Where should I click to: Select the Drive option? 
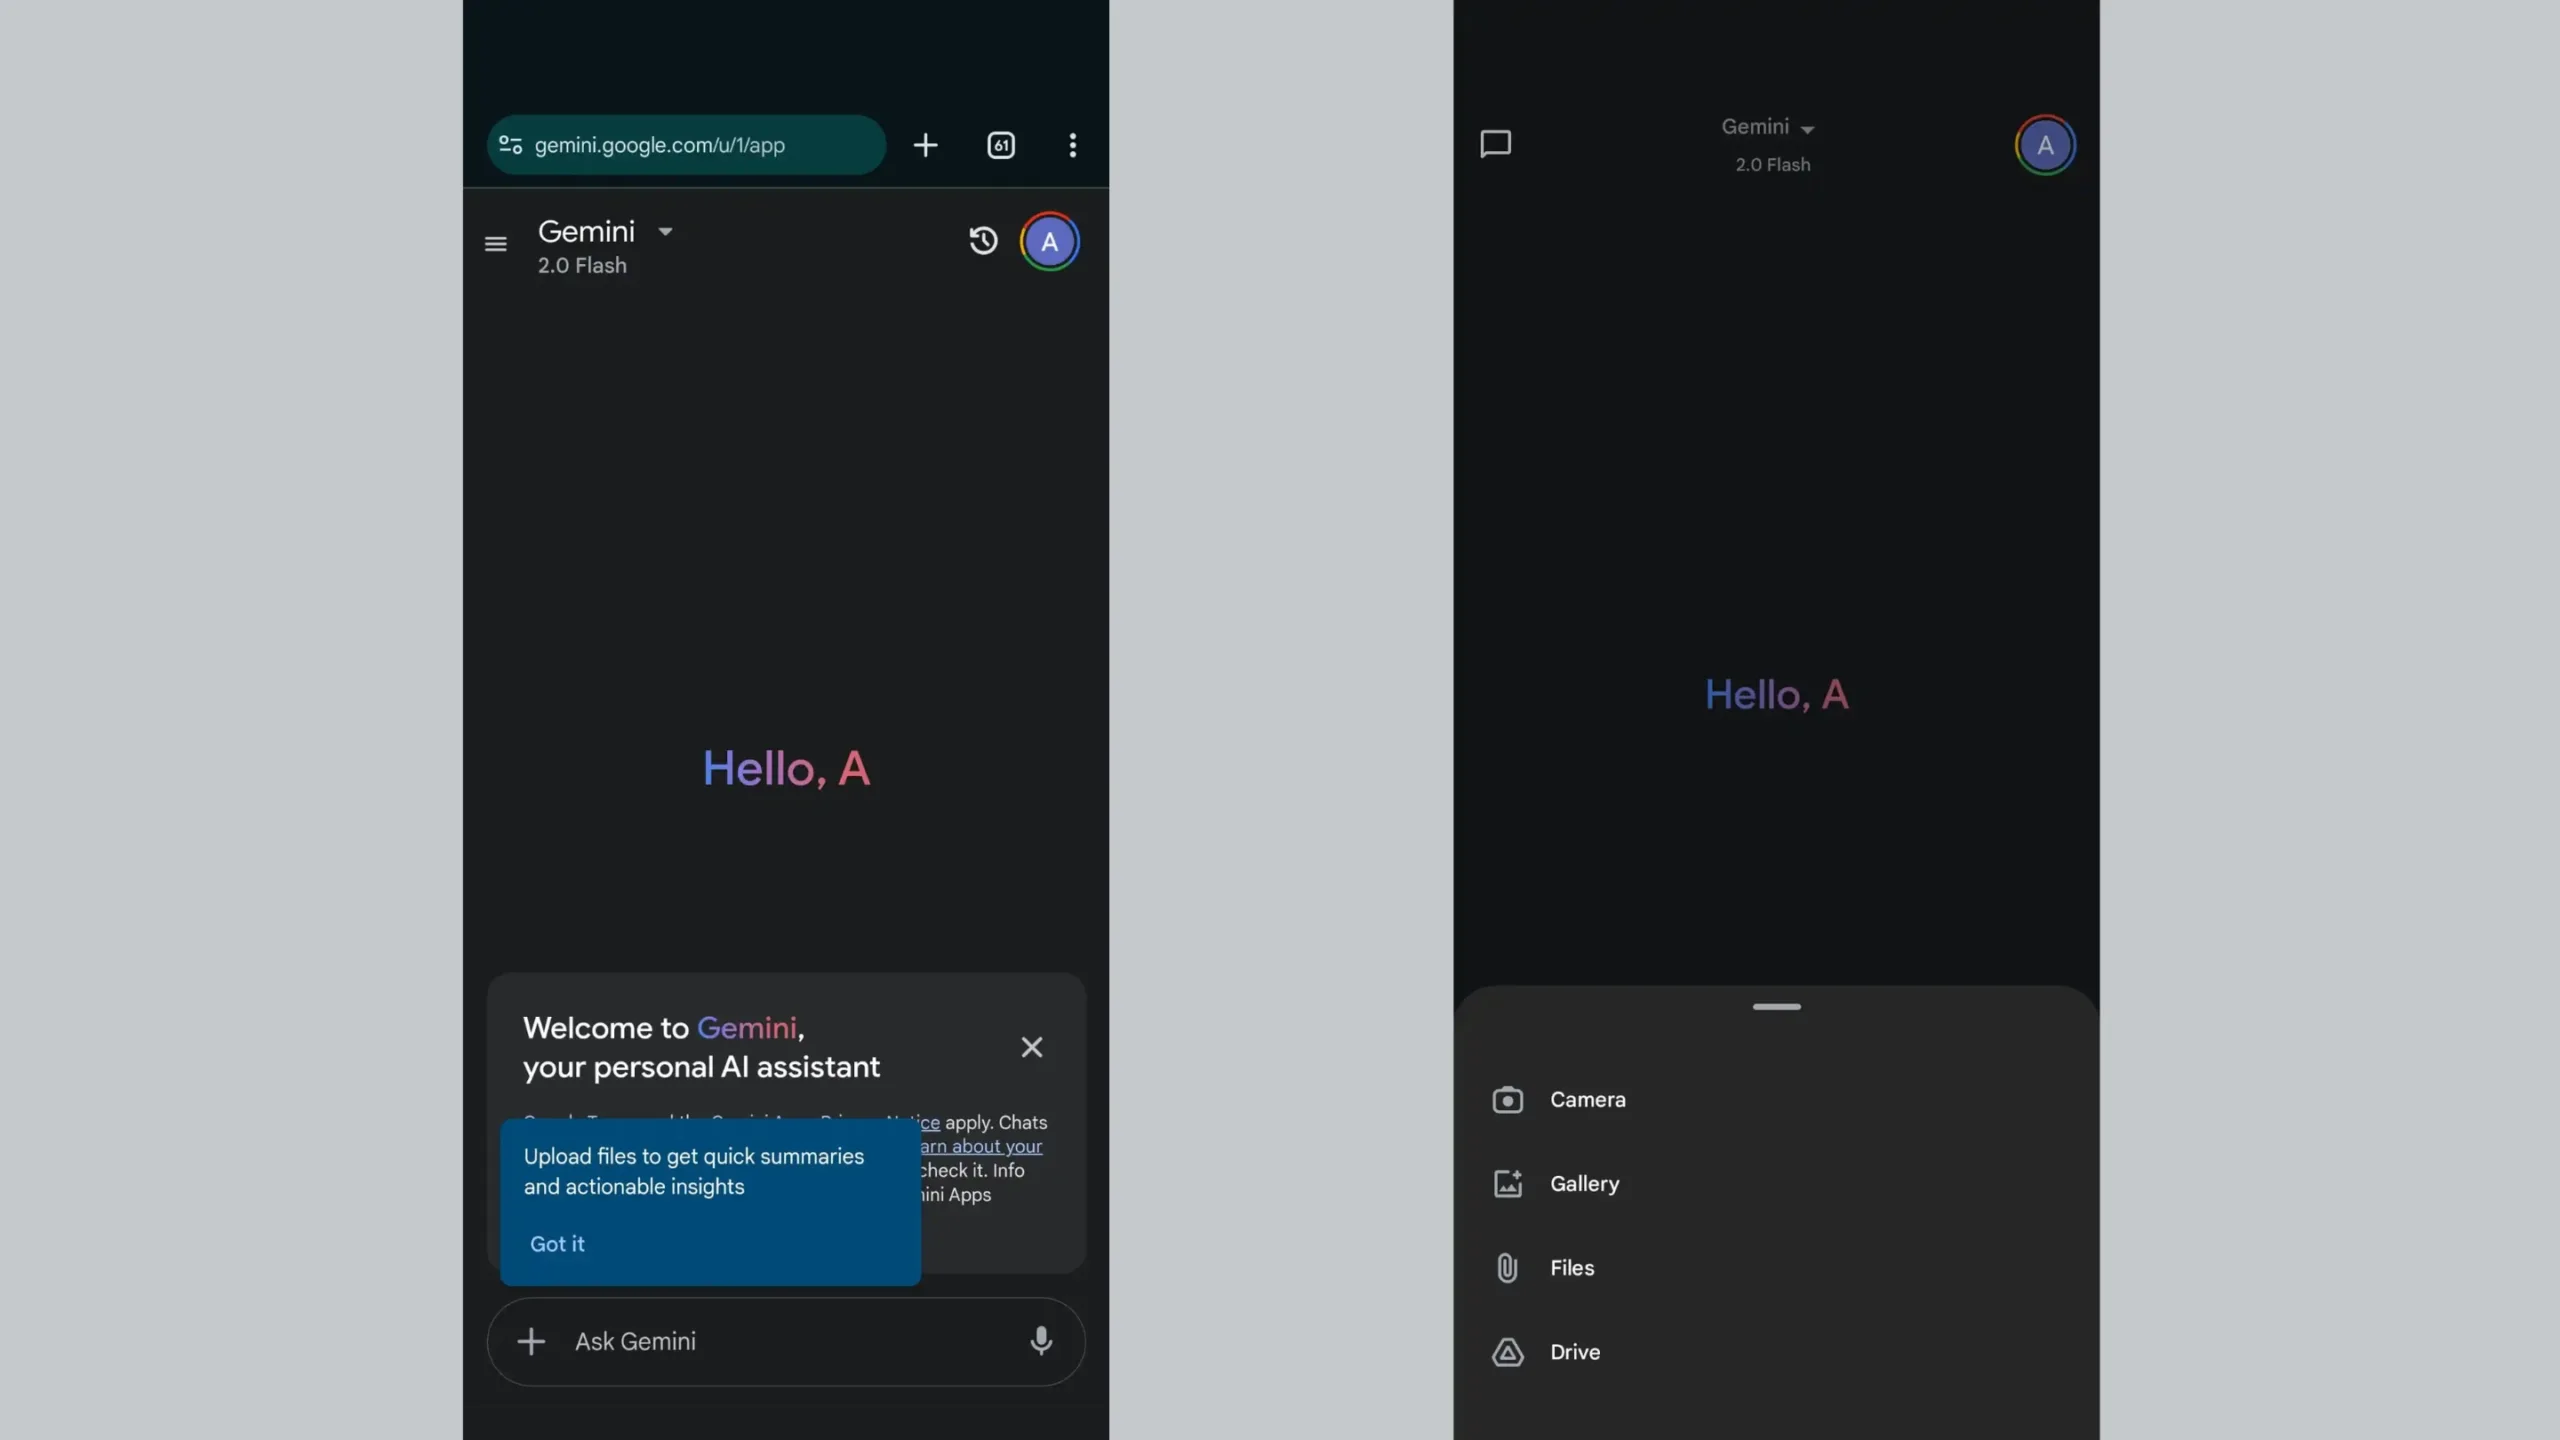(x=1776, y=1352)
